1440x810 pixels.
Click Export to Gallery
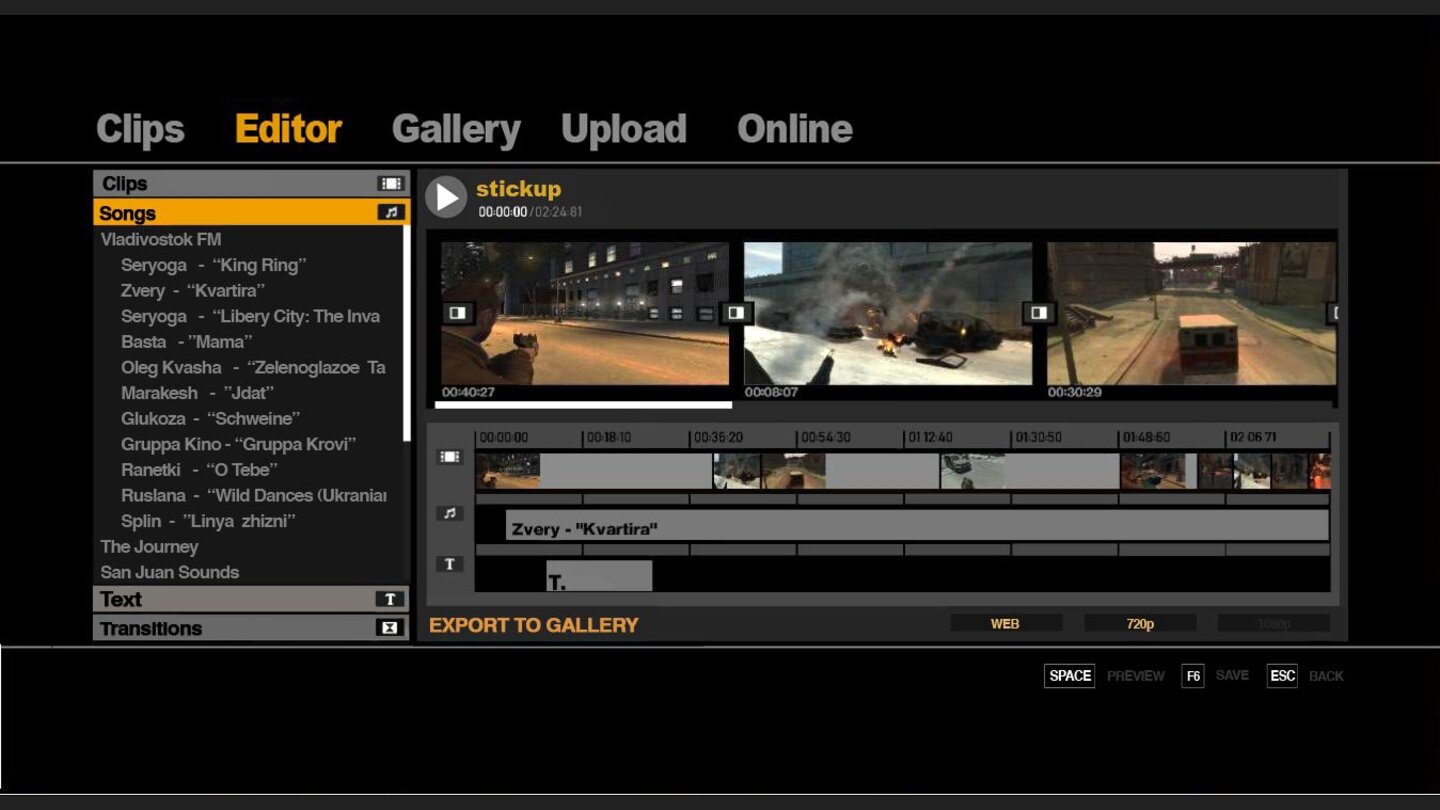click(x=533, y=625)
